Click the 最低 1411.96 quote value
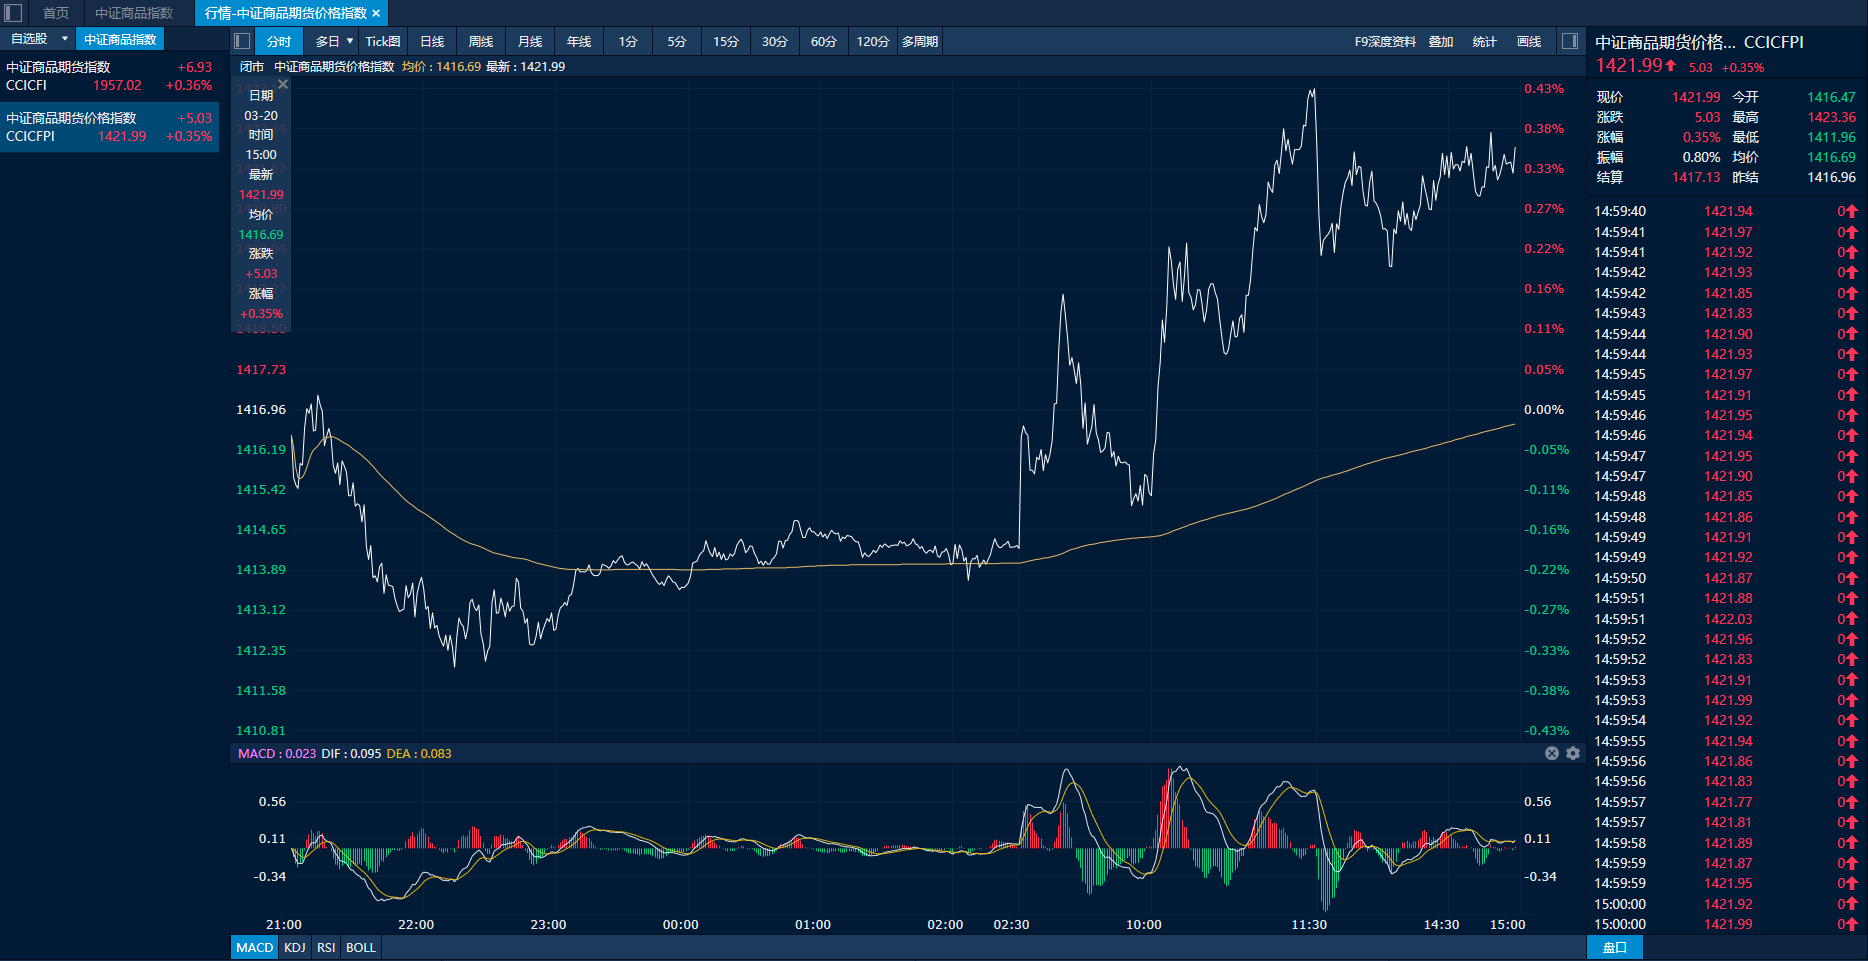The width and height of the screenshot is (1868, 961). [x=1831, y=137]
